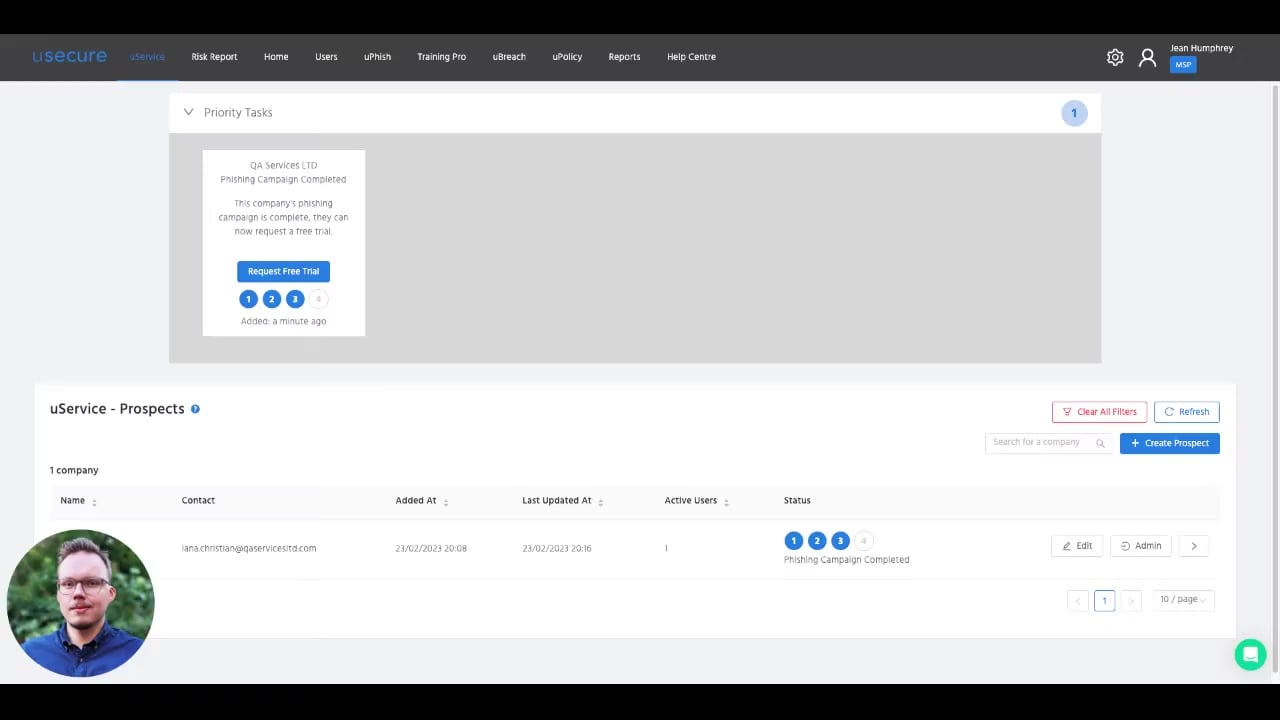This screenshot has height=720, width=1280.
Task: Open the uPhish menu
Action: tap(377, 57)
